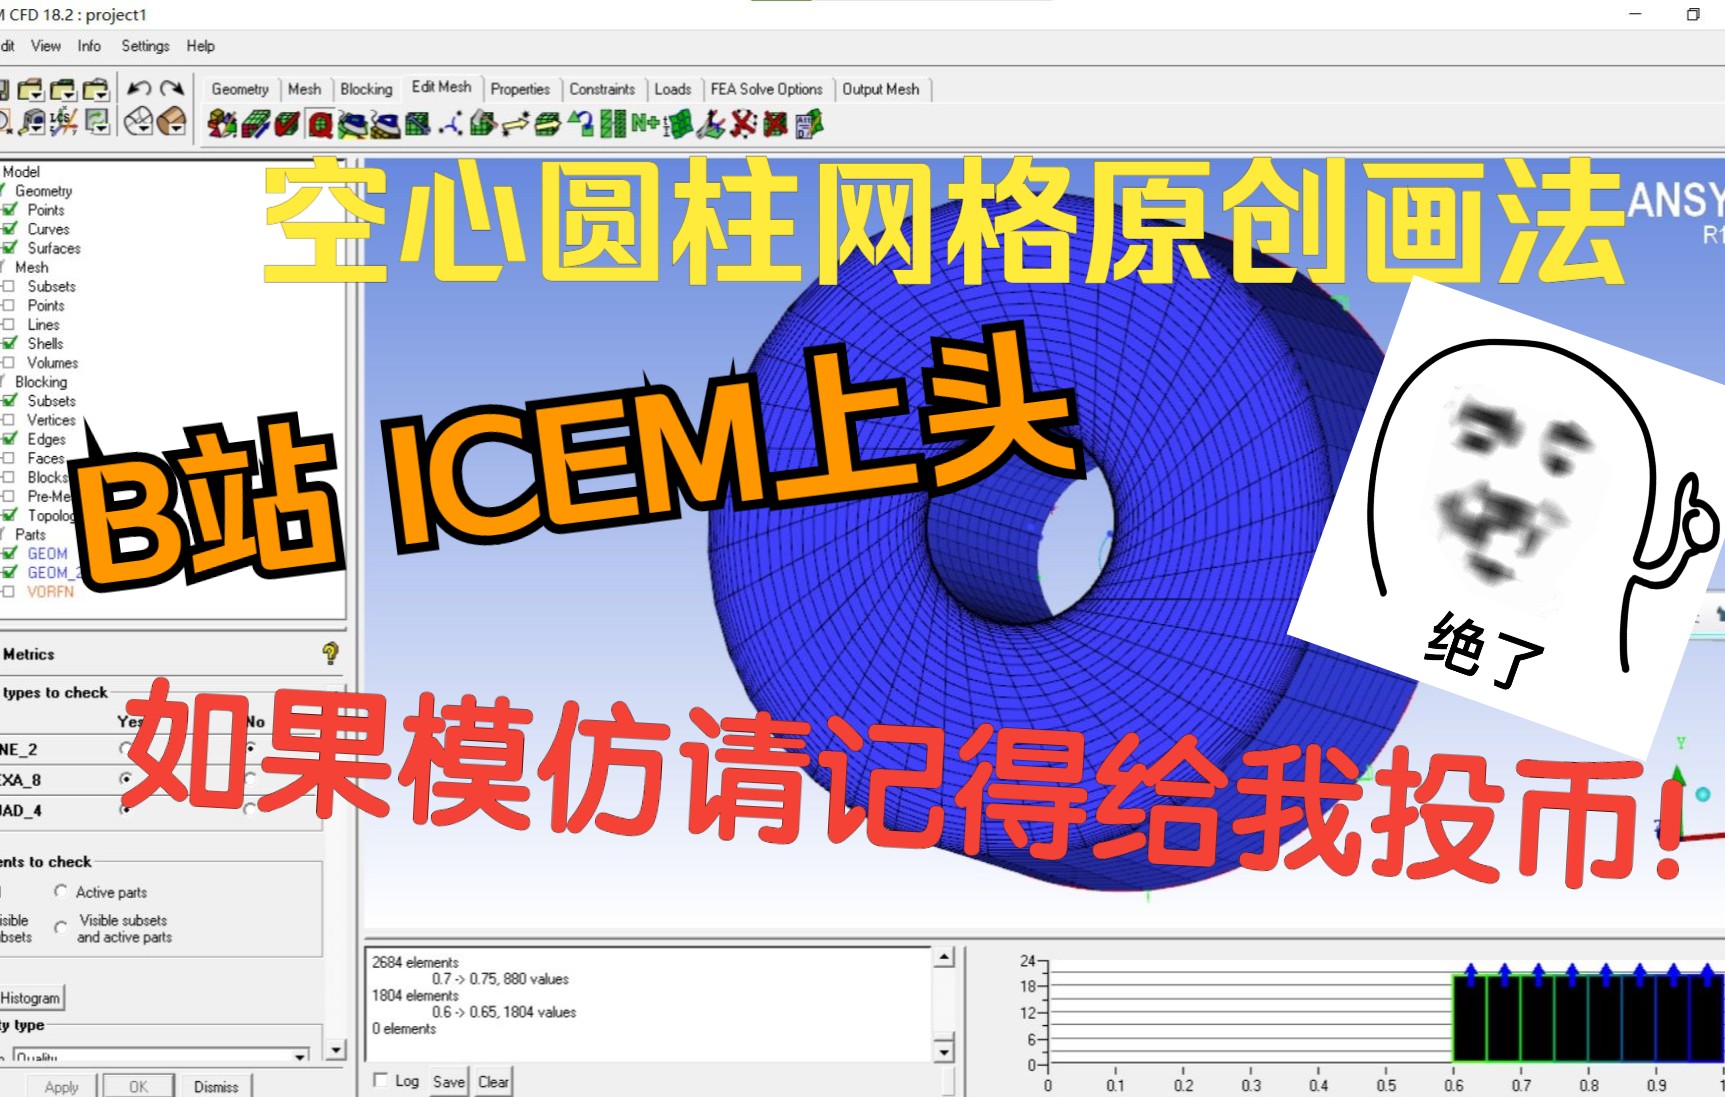Click the Histogram button
This screenshot has width=1725, height=1097.
click(31, 998)
